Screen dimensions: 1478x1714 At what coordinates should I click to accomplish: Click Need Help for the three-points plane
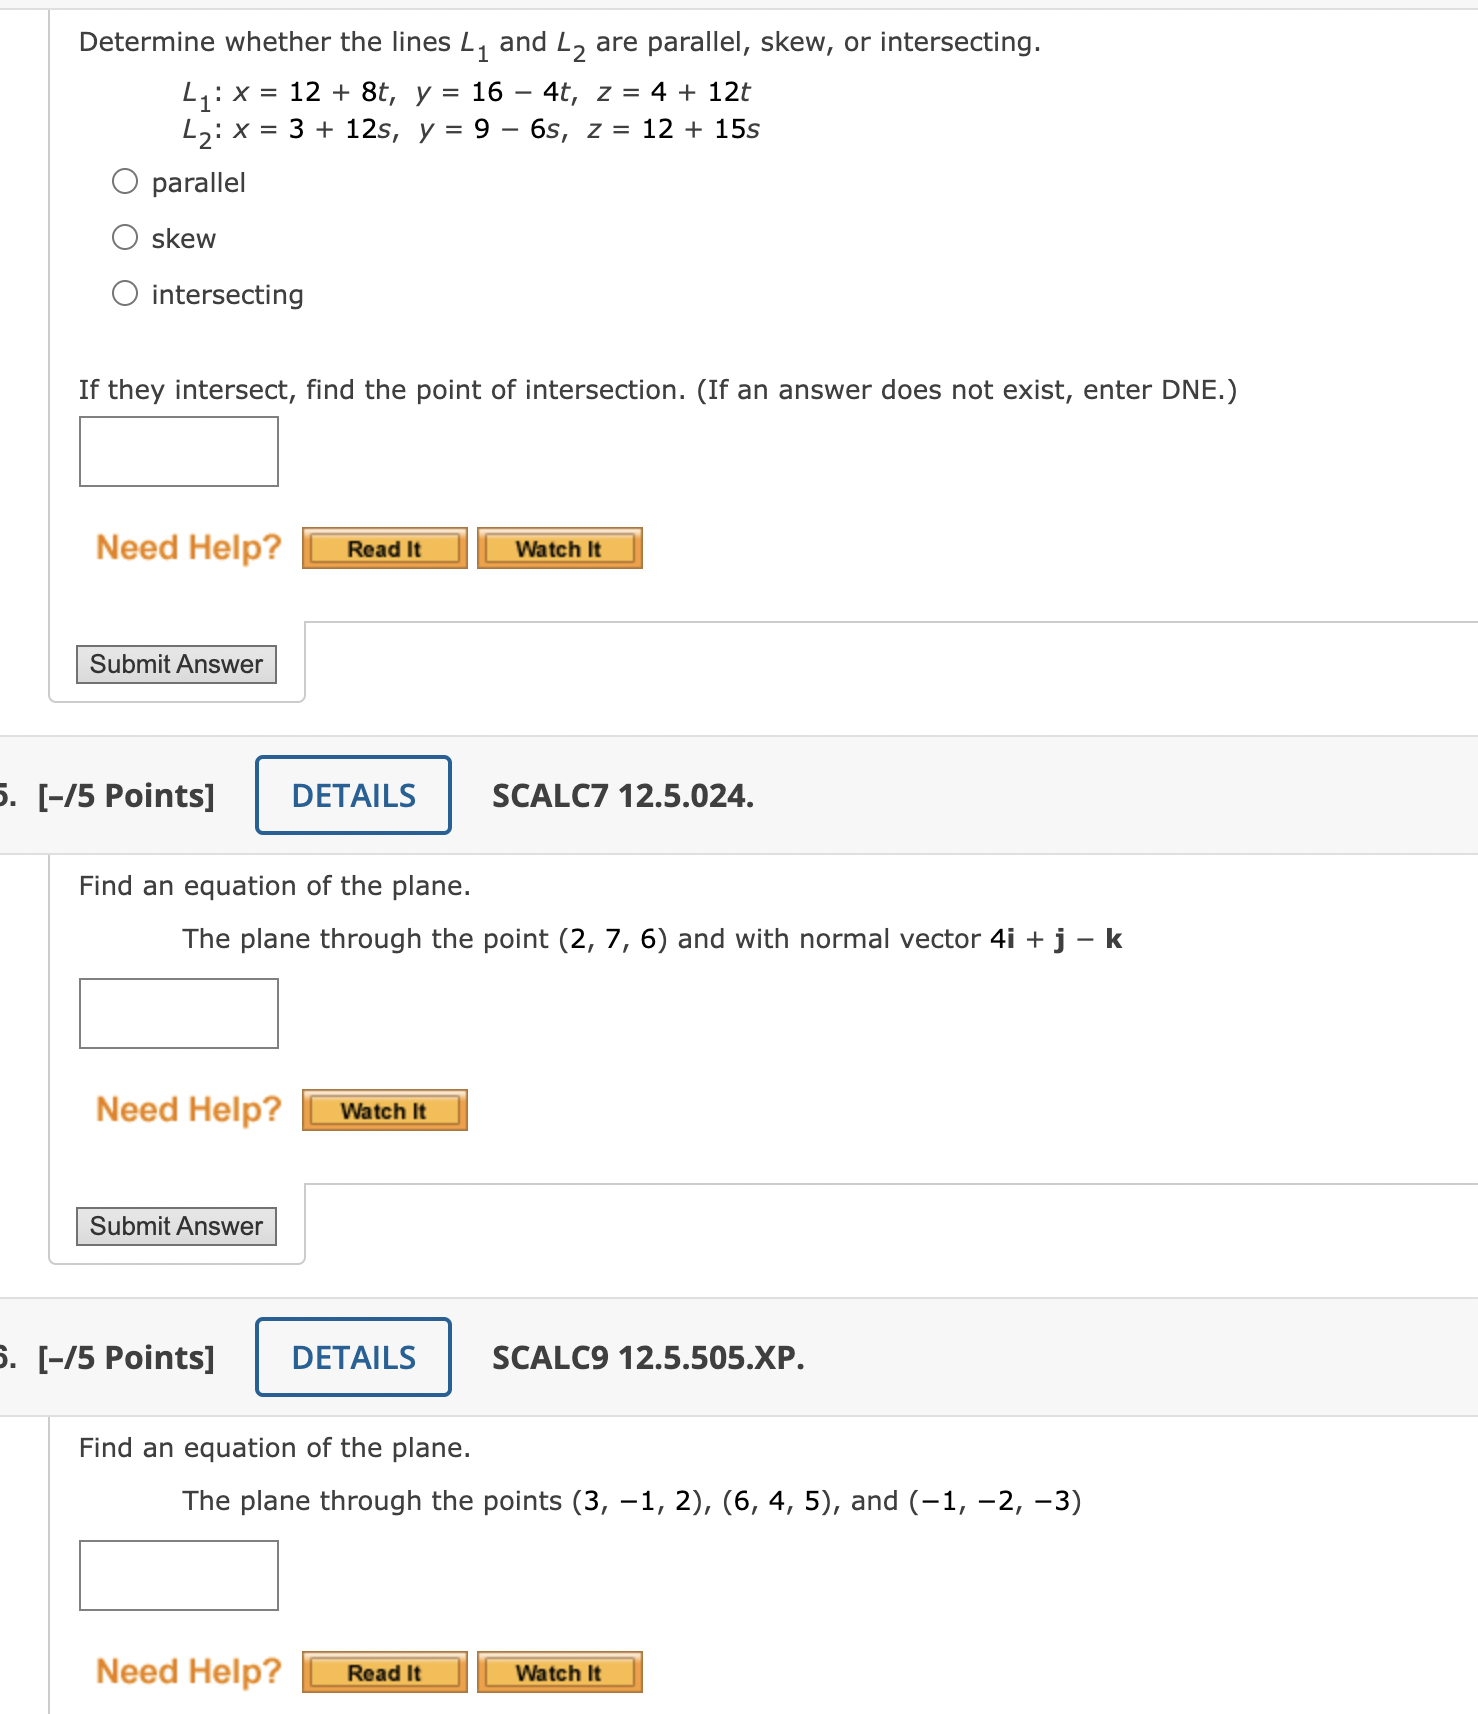(188, 1672)
